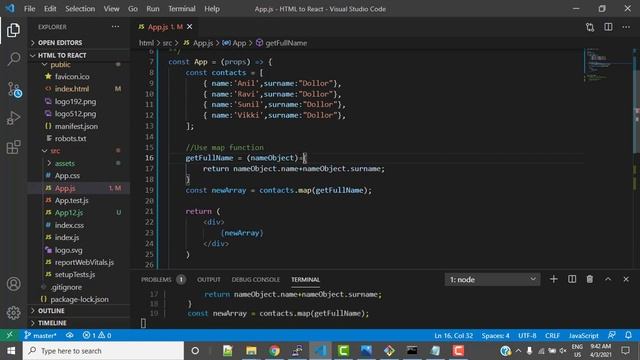Open editor More Actions ellipsis

[x=626, y=27]
